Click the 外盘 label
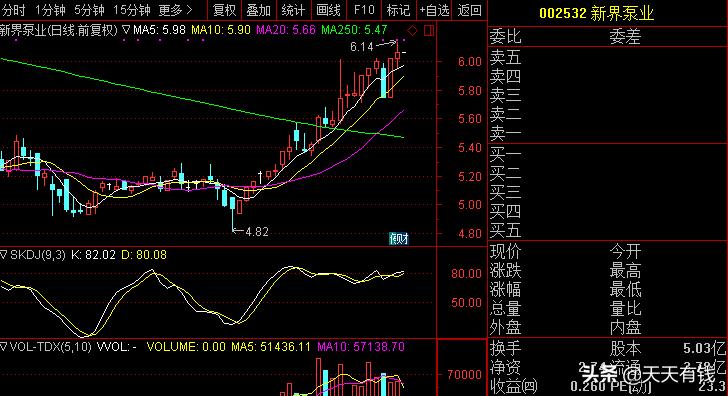 tap(506, 328)
